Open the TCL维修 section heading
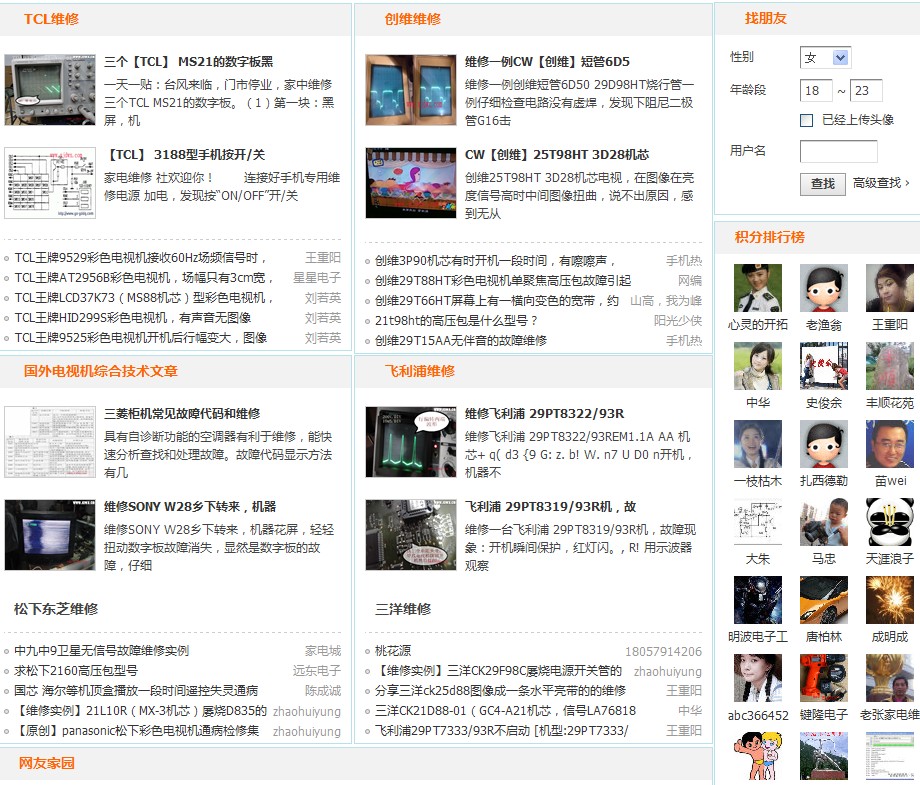Viewport: 920px width, 785px height. (51, 19)
